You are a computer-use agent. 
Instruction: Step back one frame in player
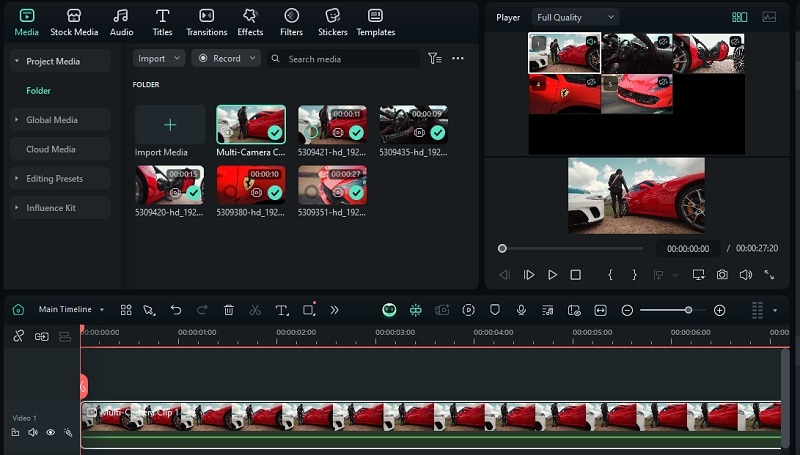click(x=505, y=275)
